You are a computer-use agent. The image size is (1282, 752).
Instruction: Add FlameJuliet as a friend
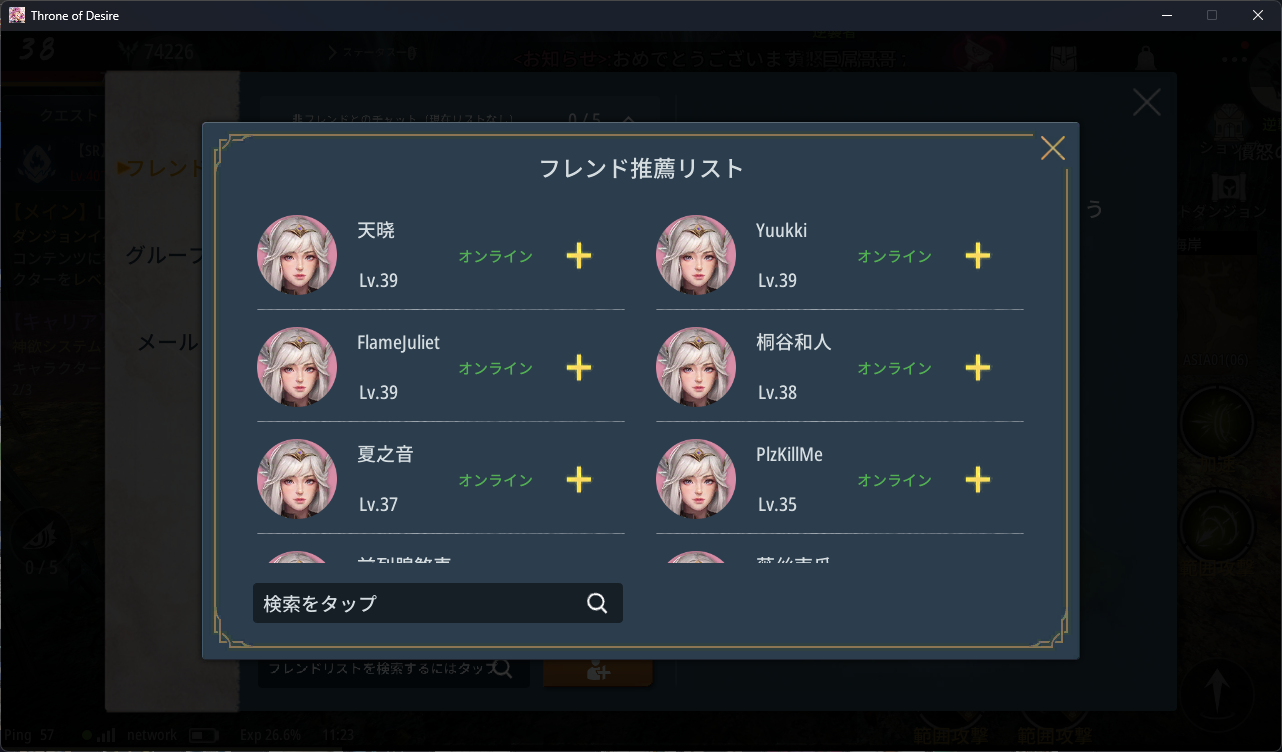(579, 368)
